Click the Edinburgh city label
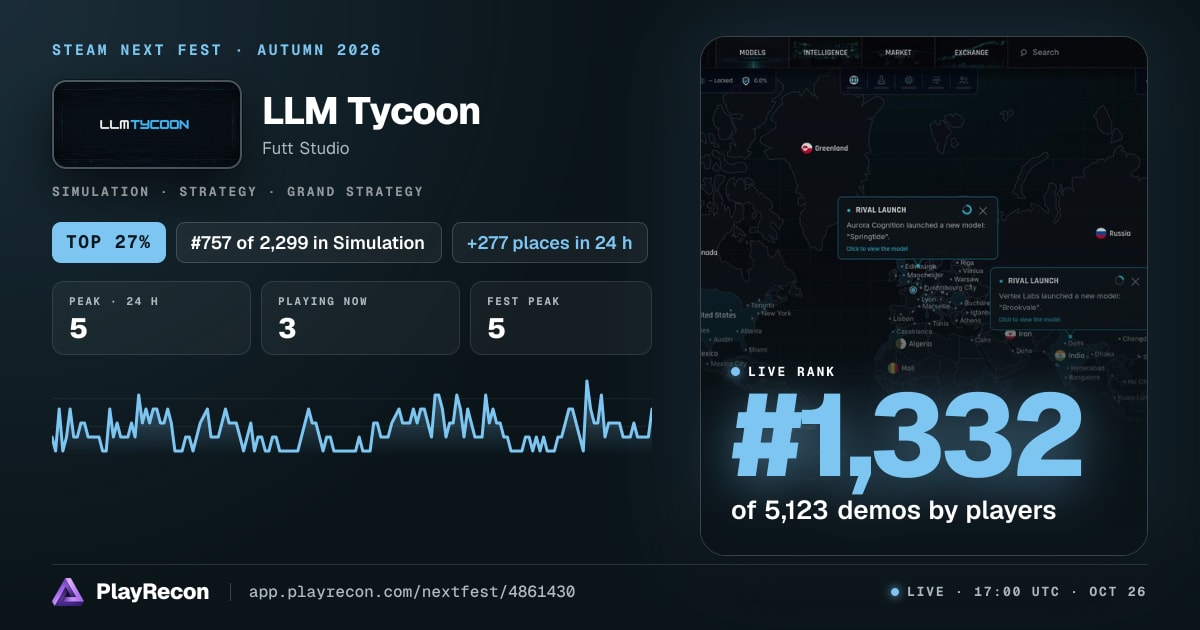The height and width of the screenshot is (630, 1200). click(x=920, y=267)
